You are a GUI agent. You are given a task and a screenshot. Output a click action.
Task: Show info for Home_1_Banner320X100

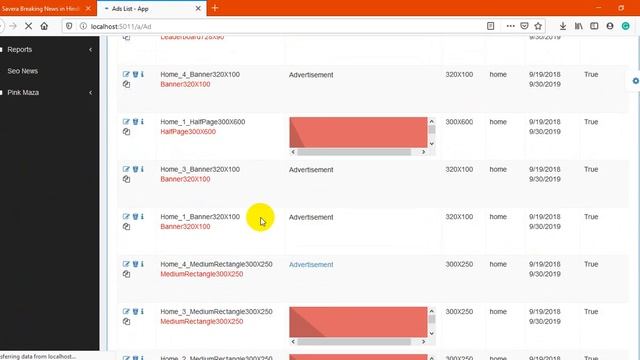(x=142, y=216)
